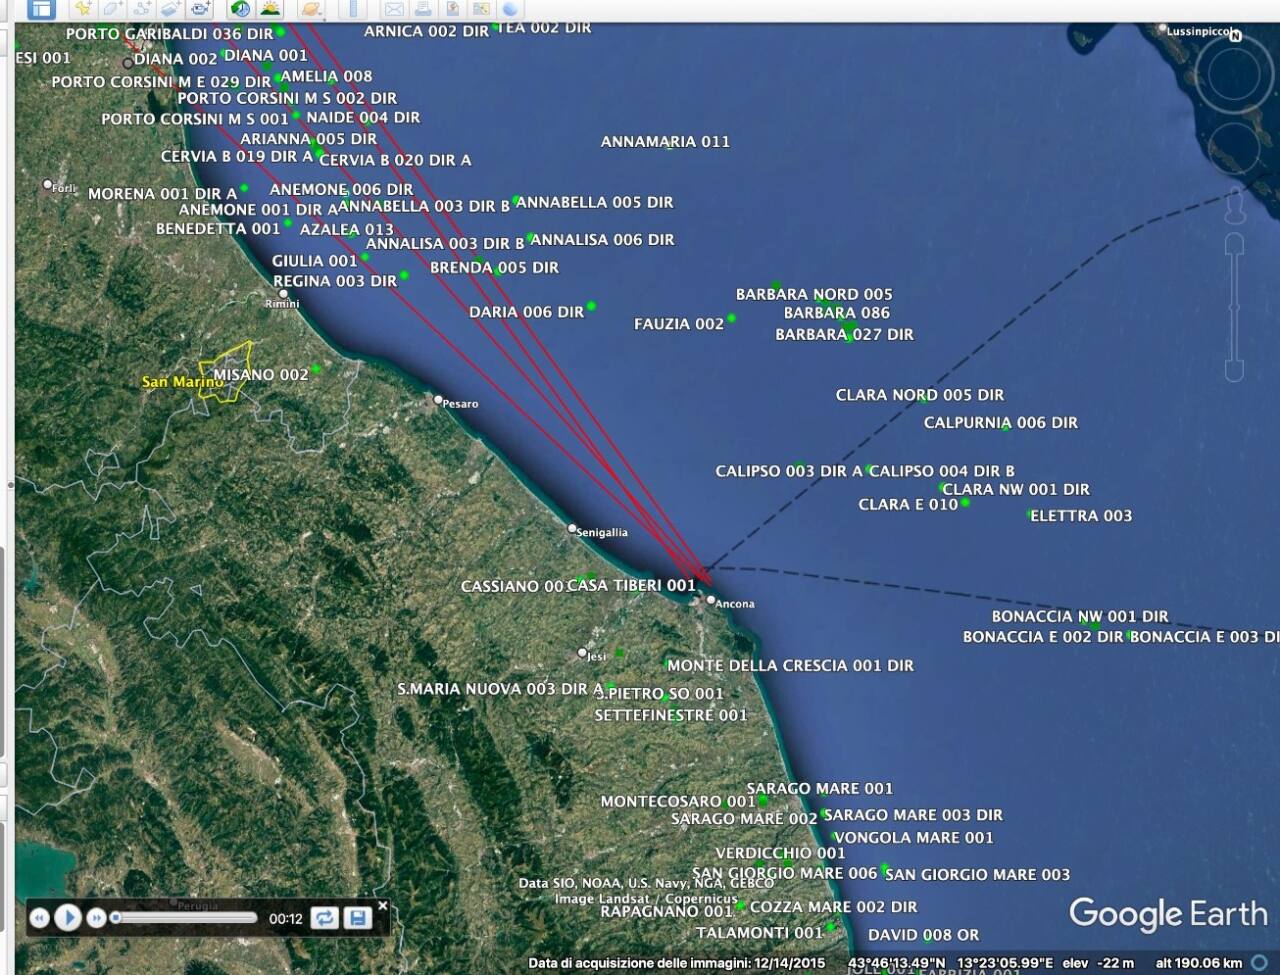Click the blue globe toolbar icon
Image resolution: width=1280 pixels, height=975 pixels.
(511, 9)
